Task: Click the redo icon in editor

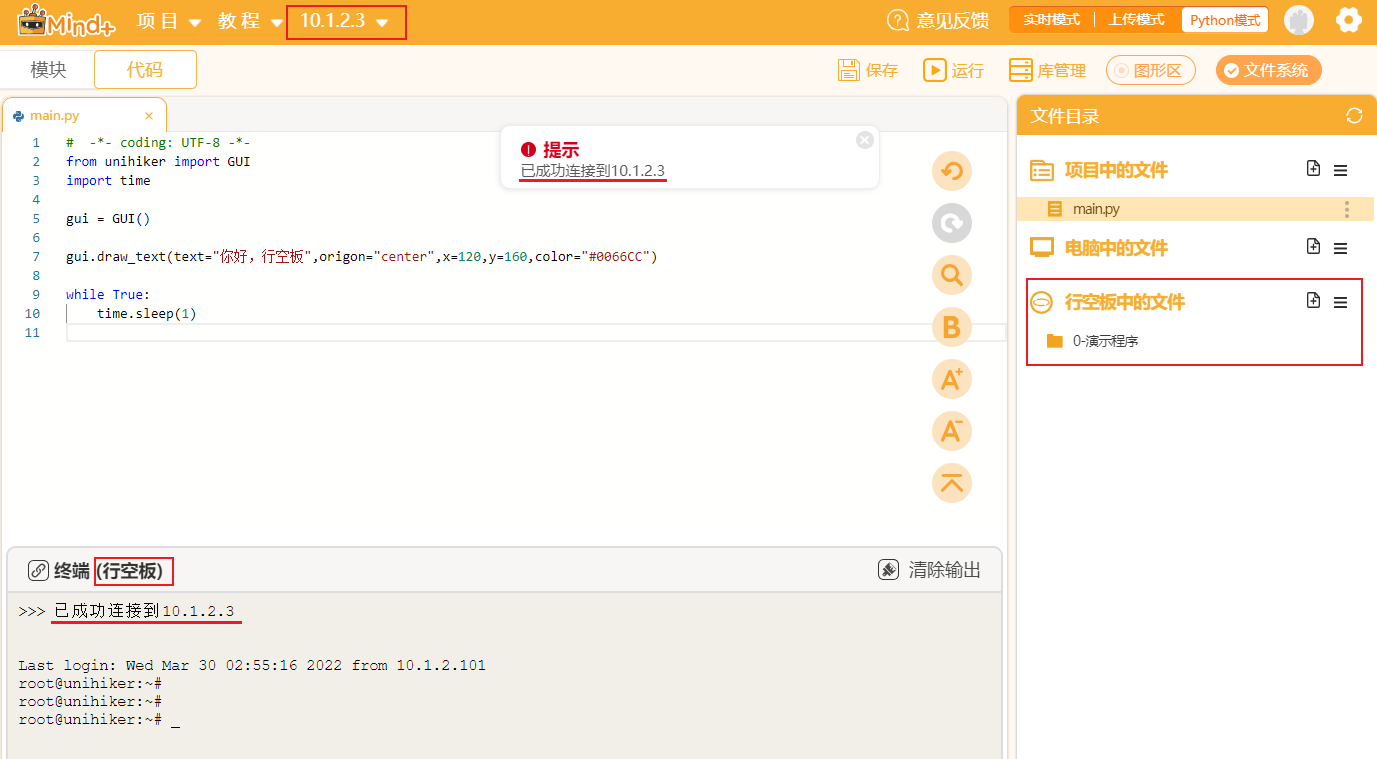Action: click(952, 223)
